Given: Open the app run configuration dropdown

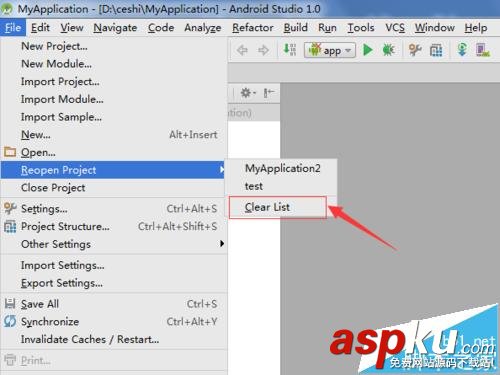Looking at the screenshot, I should (330, 50).
